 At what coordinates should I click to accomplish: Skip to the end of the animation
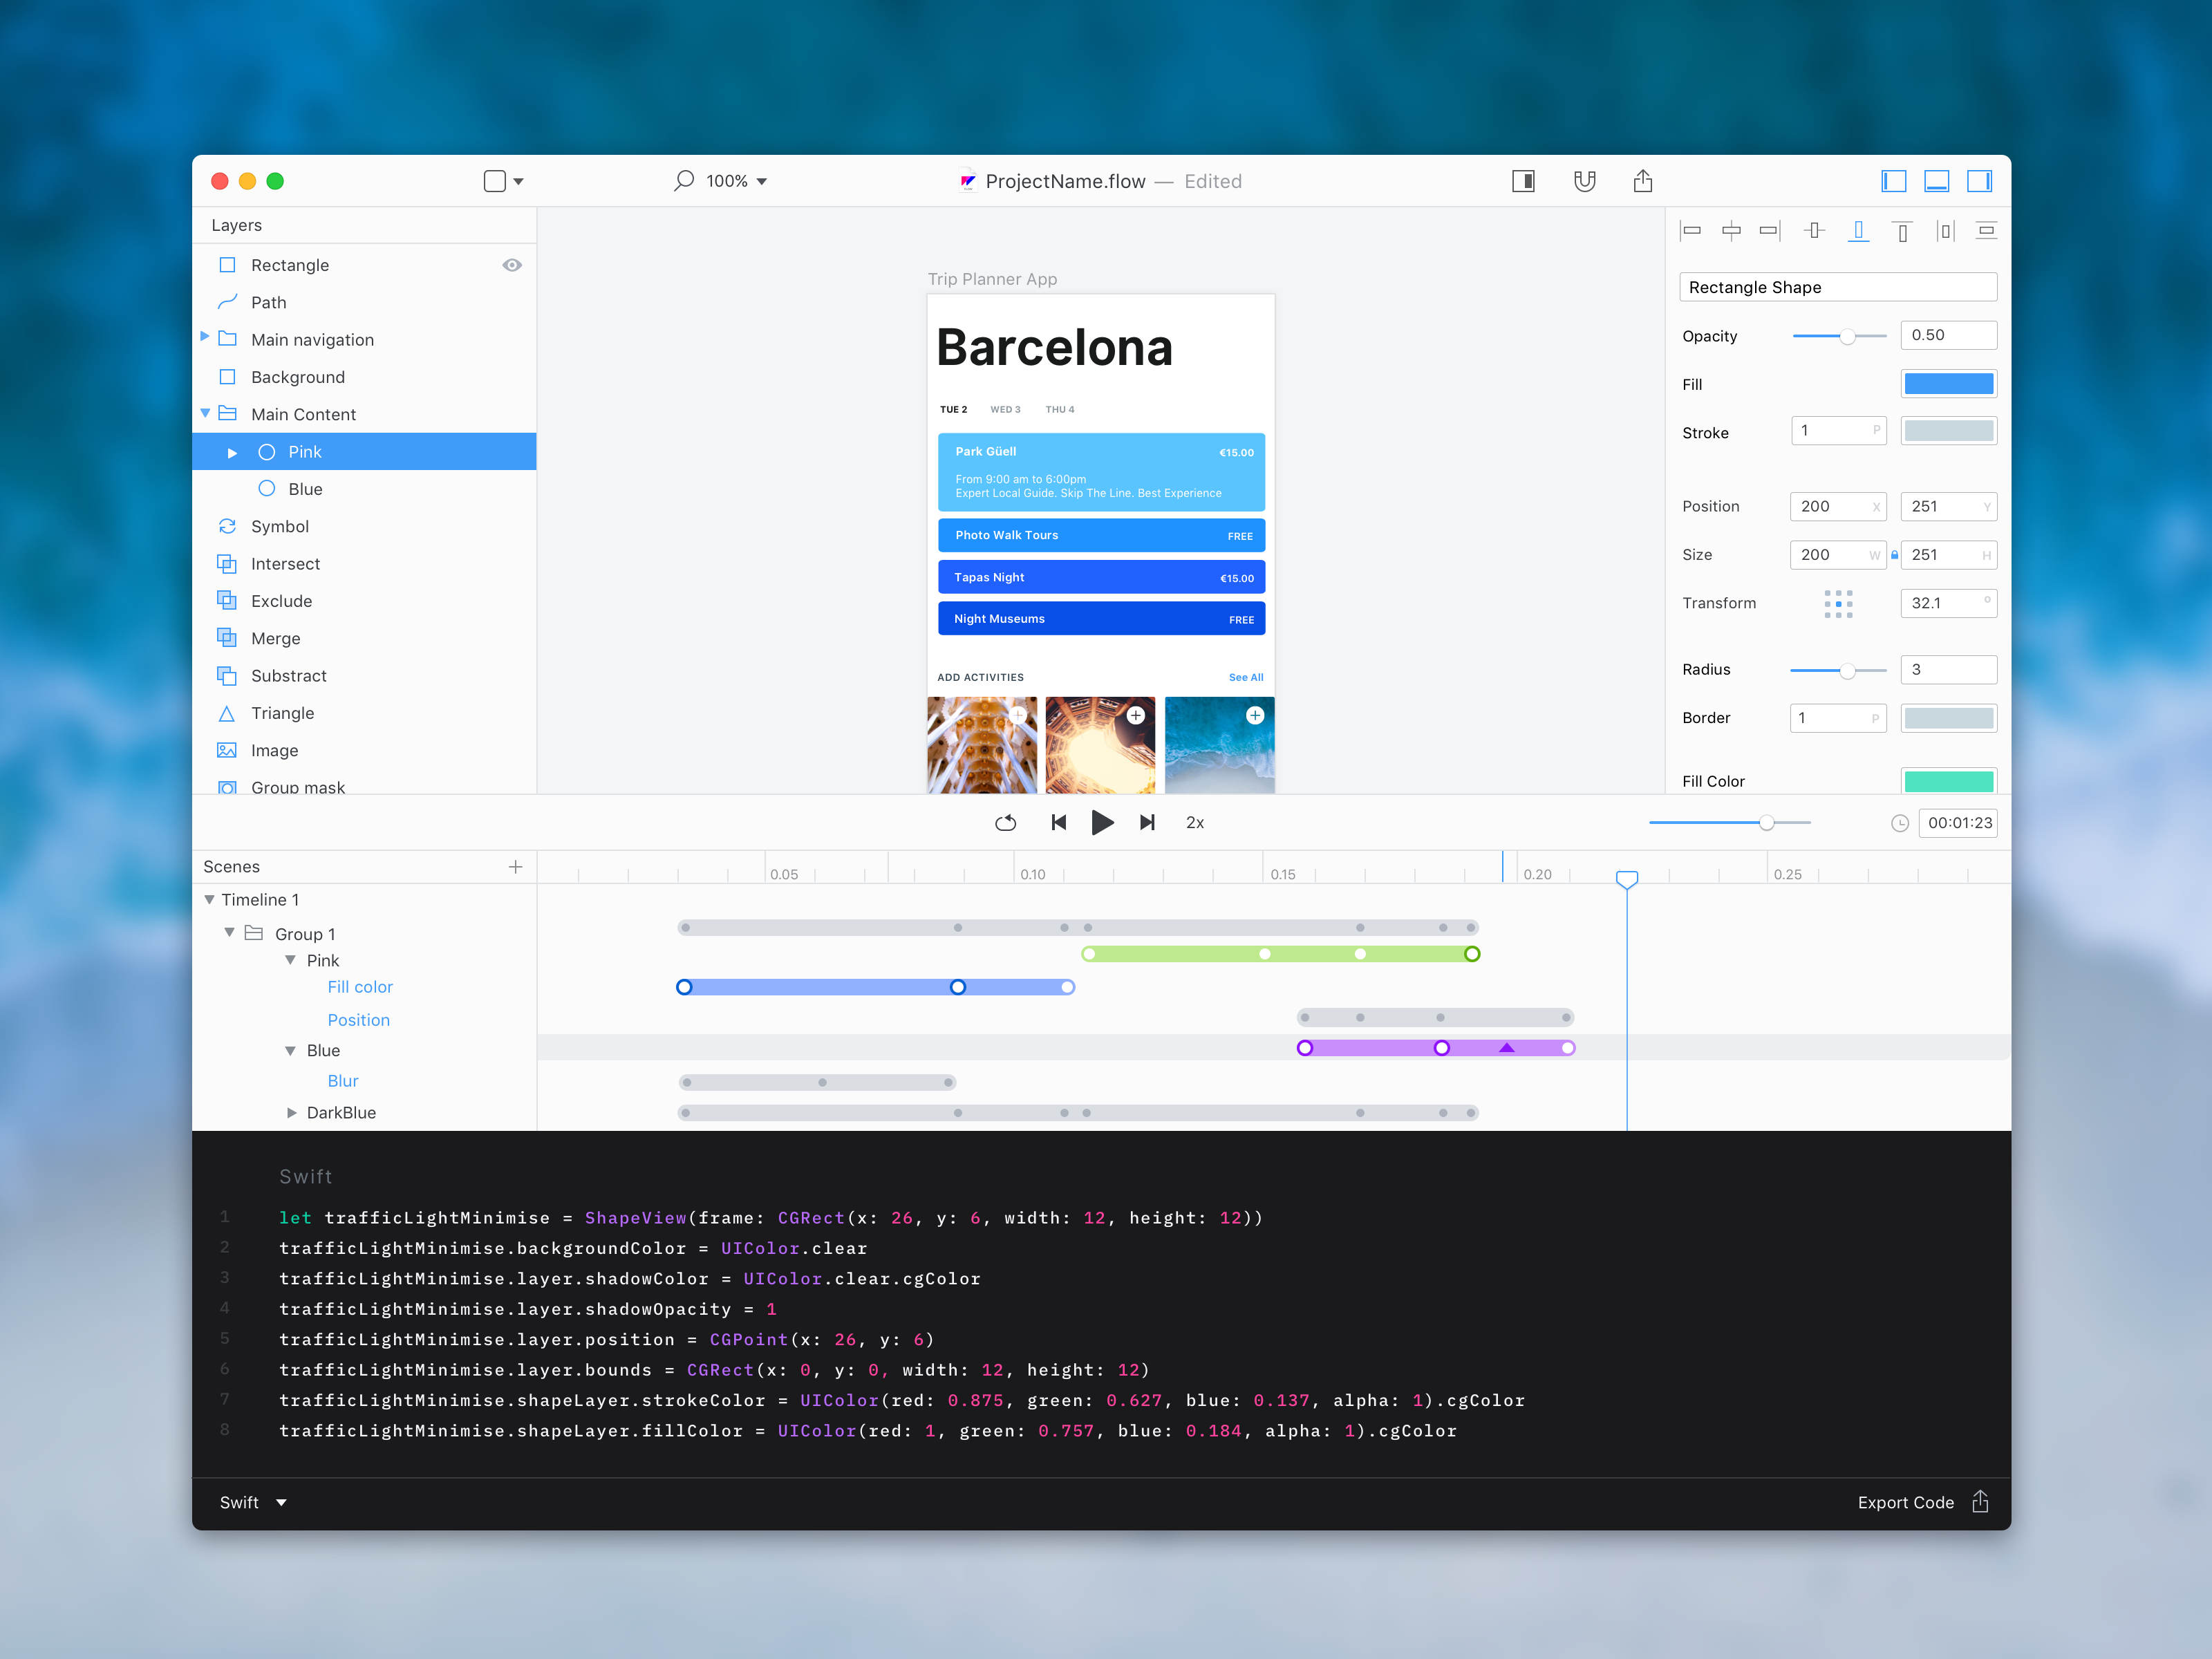point(1147,822)
